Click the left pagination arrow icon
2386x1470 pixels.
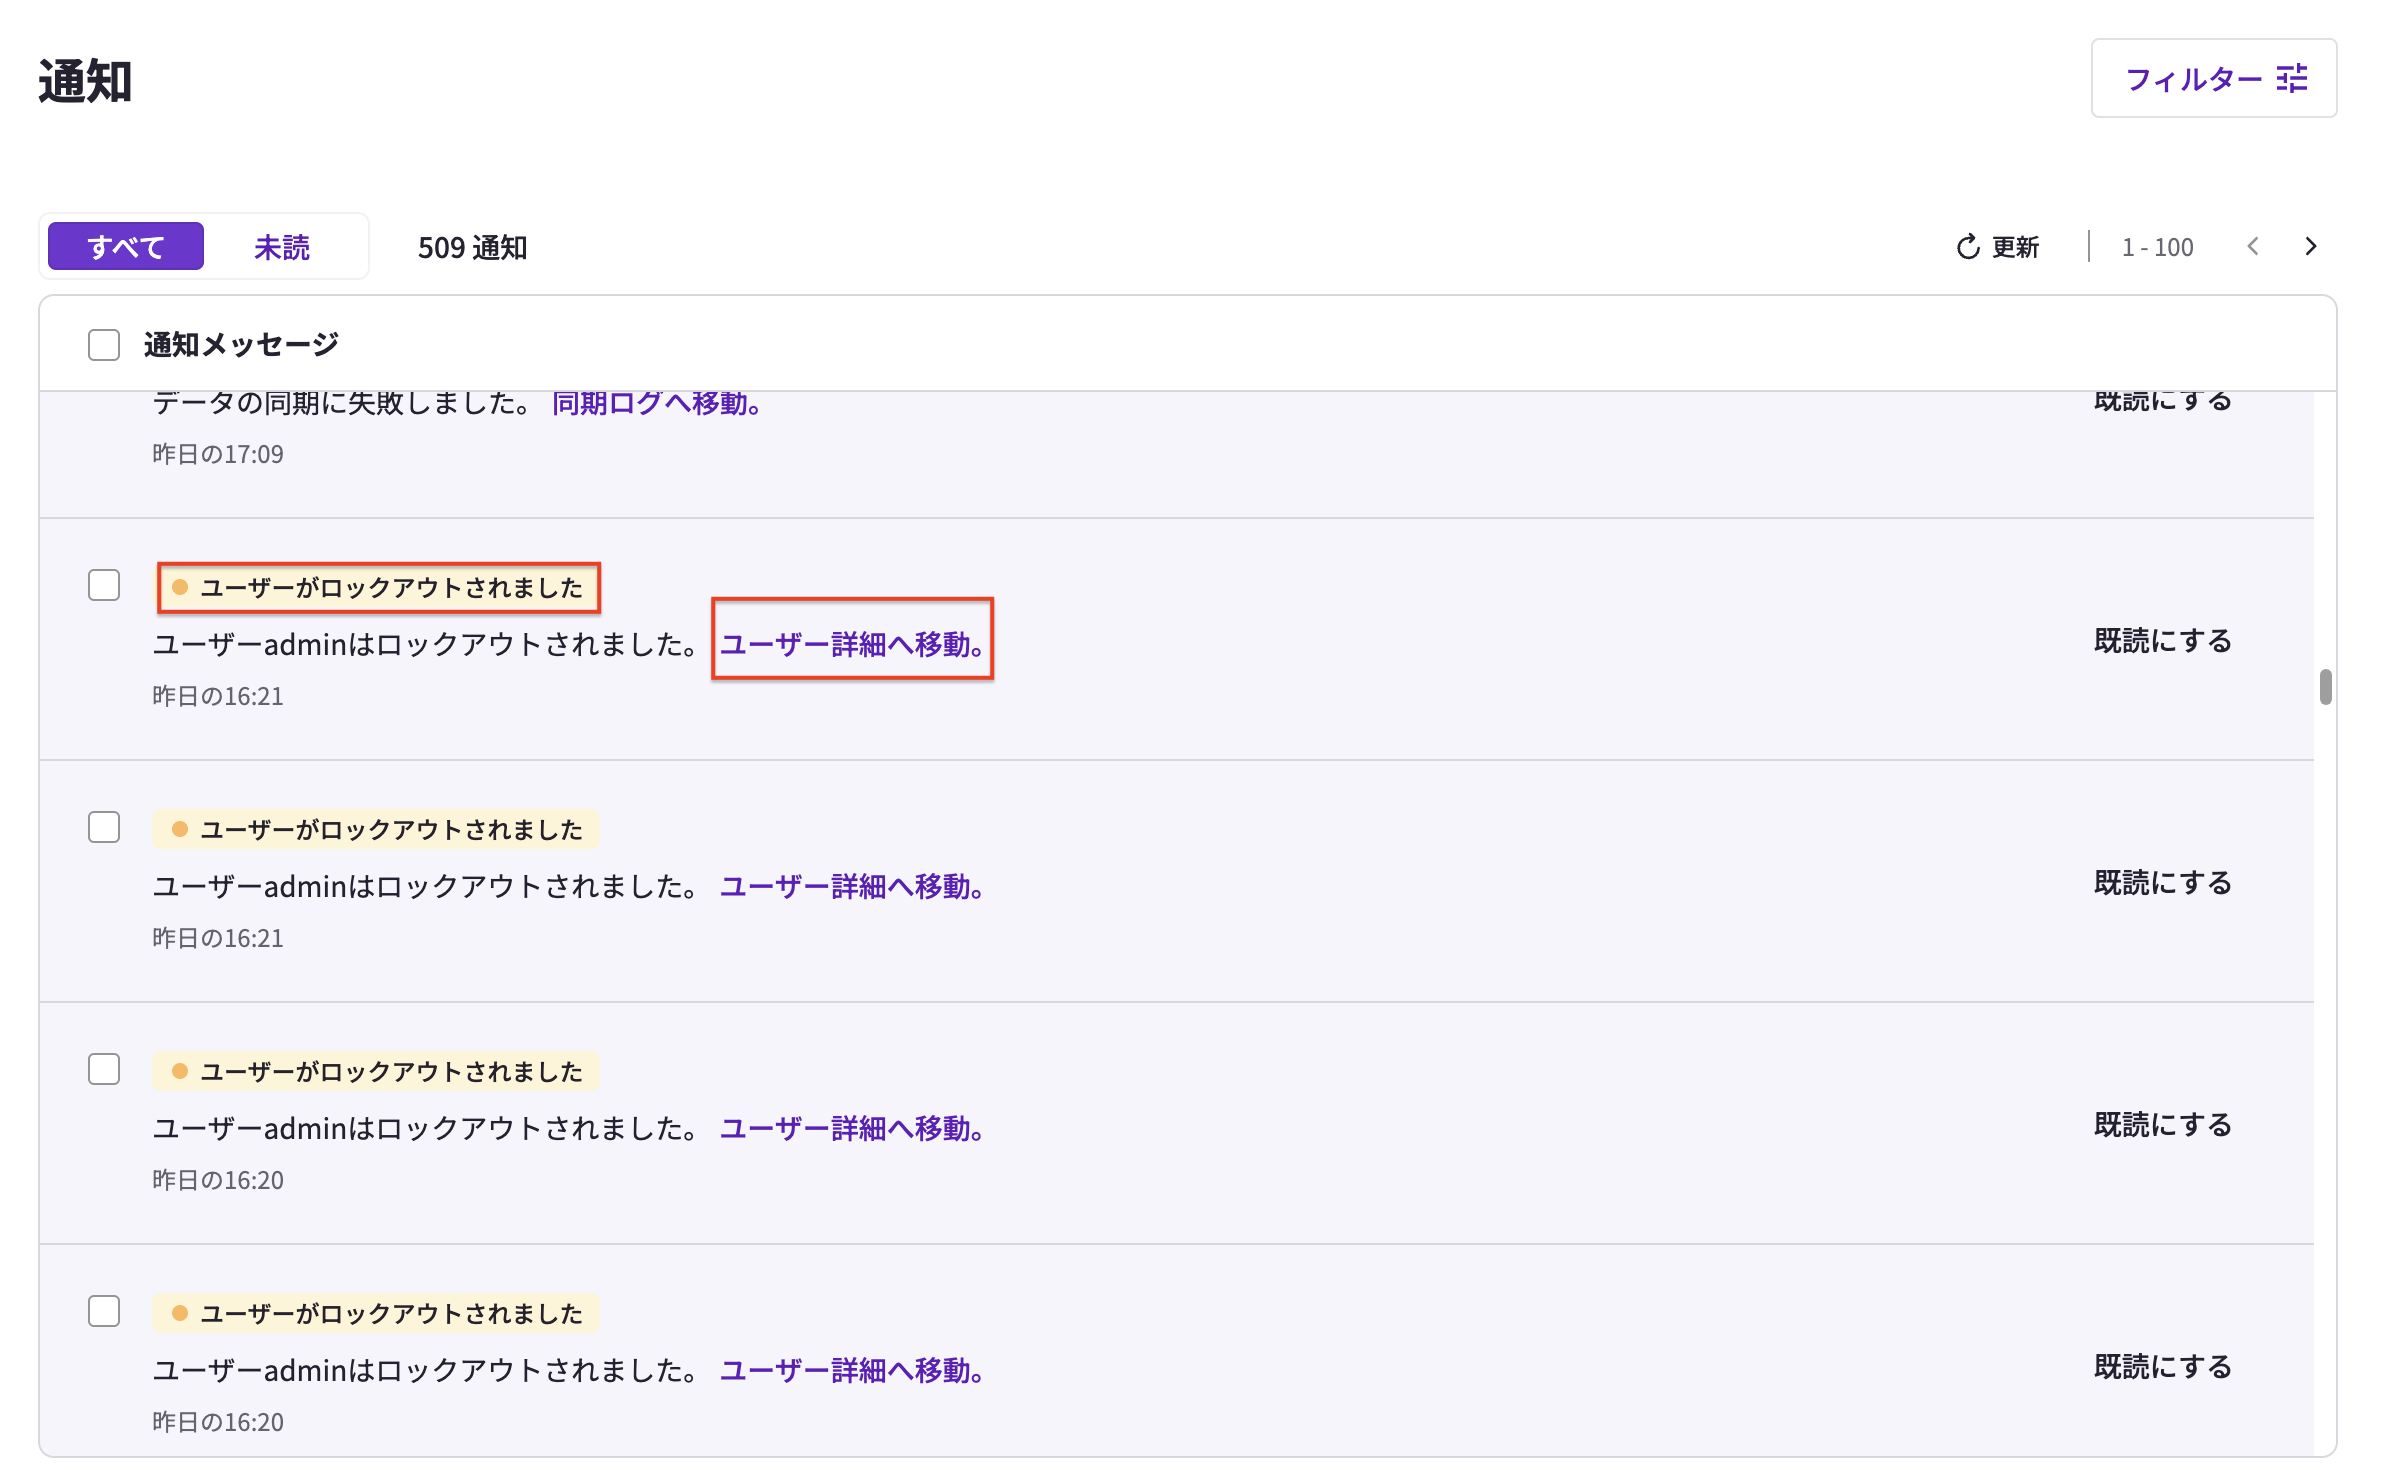pyautogui.click(x=2254, y=246)
